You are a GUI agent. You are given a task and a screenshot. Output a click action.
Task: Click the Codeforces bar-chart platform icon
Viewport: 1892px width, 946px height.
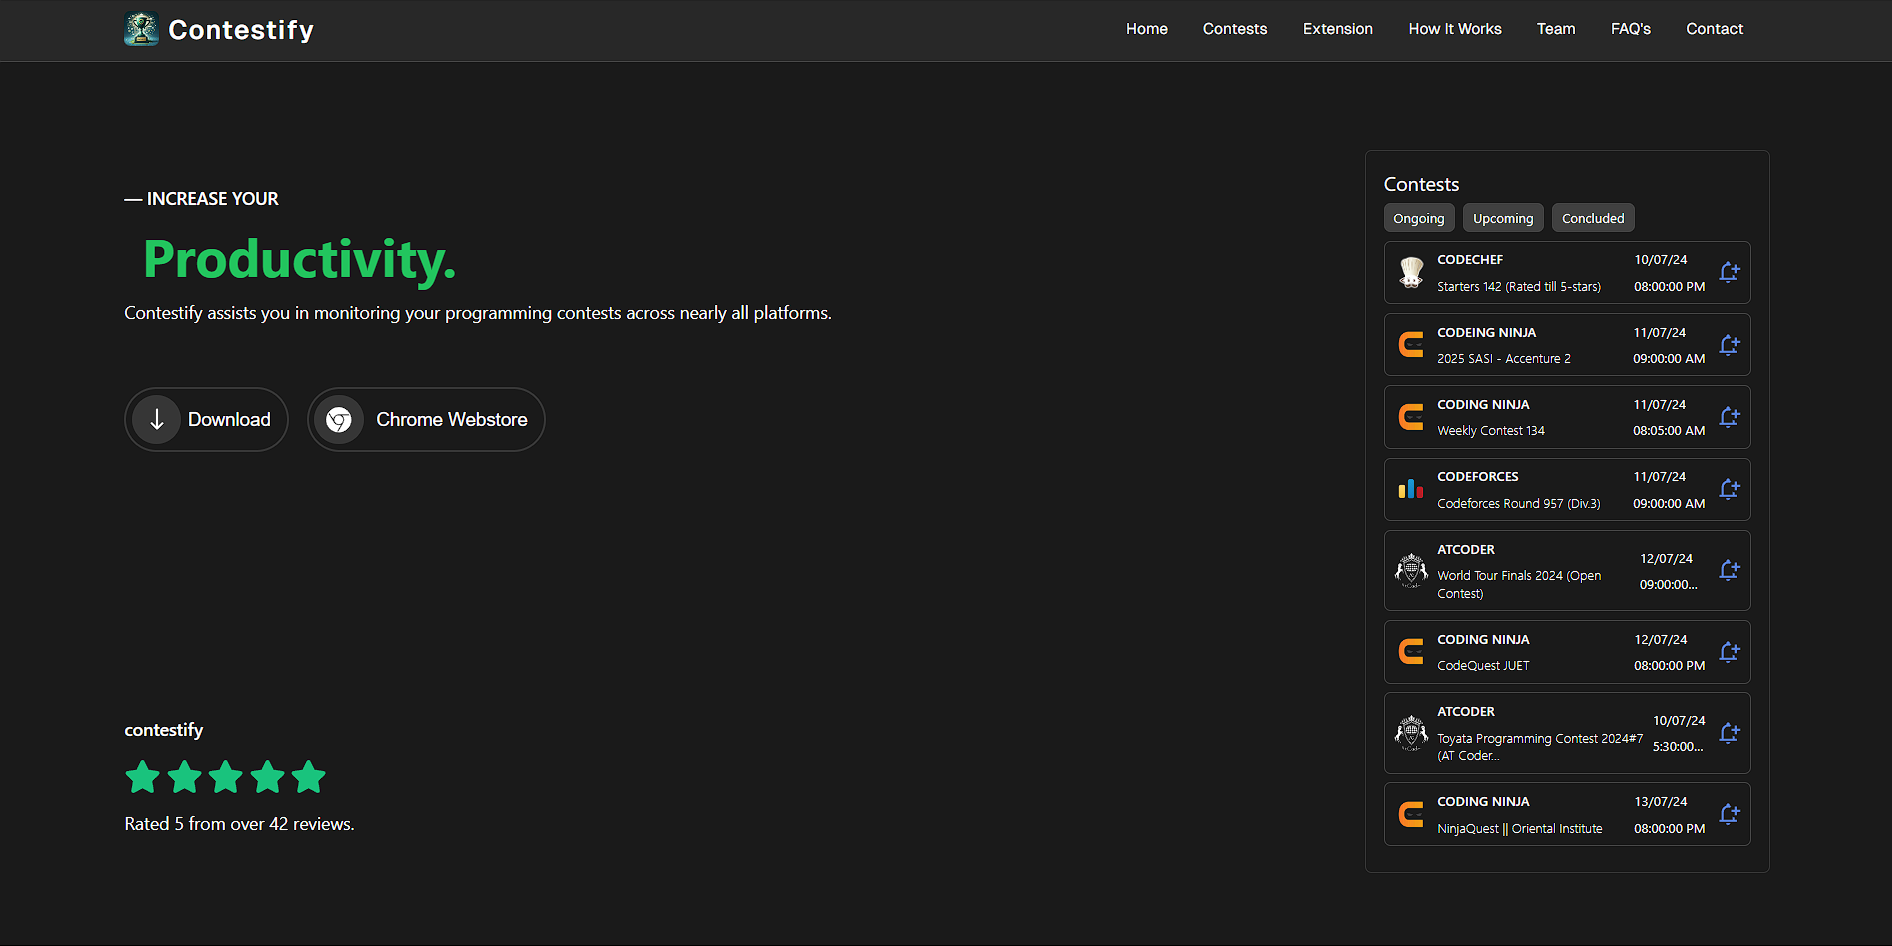click(1411, 489)
